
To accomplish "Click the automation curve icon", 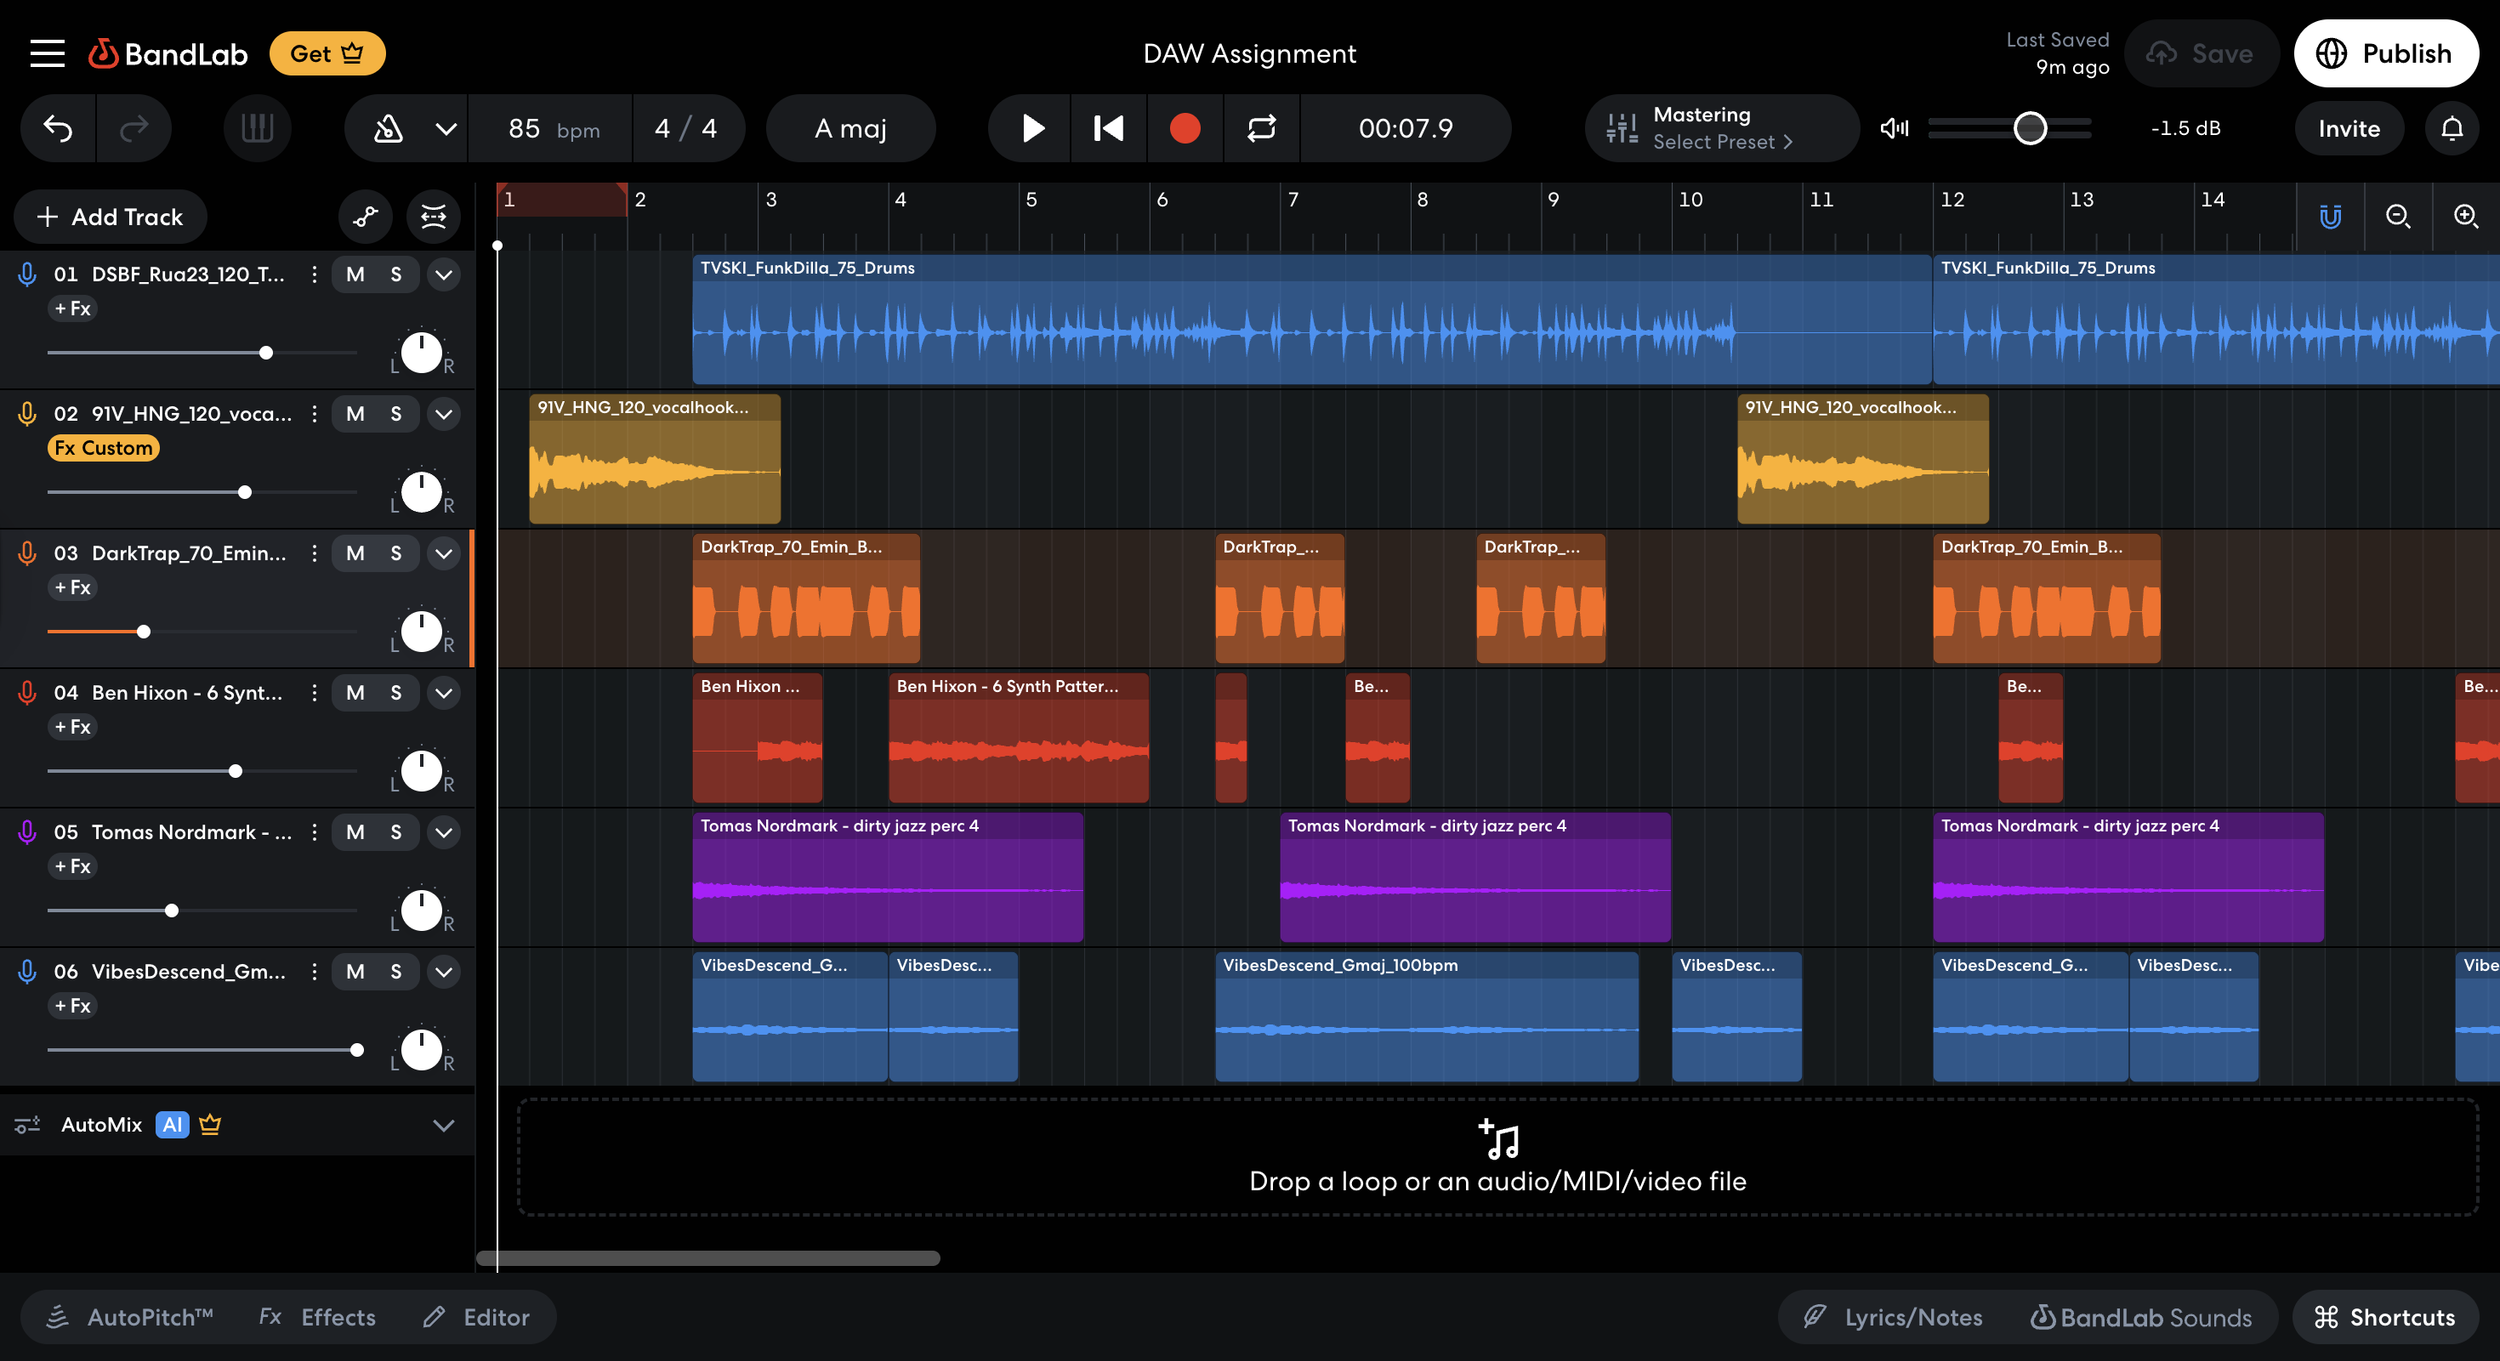I will pos(365,216).
